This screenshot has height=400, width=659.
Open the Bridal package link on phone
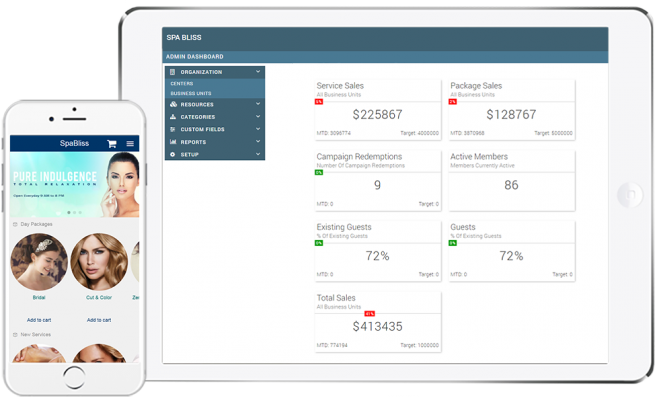[x=39, y=297]
